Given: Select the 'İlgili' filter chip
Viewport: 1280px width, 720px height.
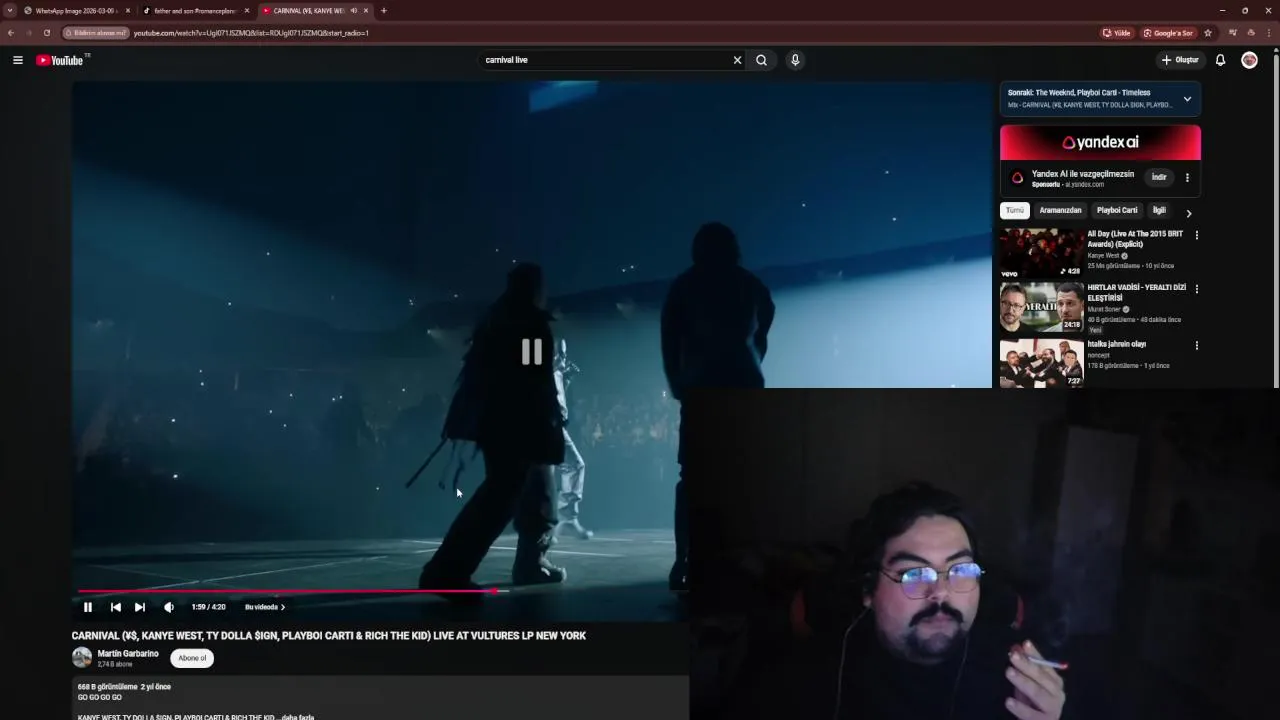Looking at the screenshot, I should click(1159, 211).
